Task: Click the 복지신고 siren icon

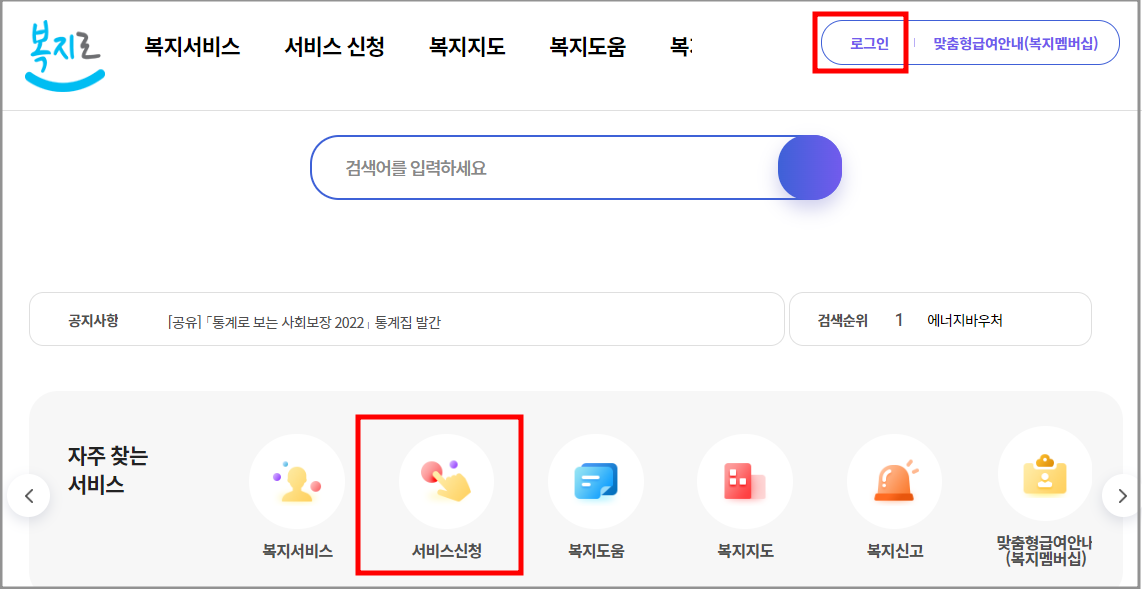Action: [x=894, y=480]
